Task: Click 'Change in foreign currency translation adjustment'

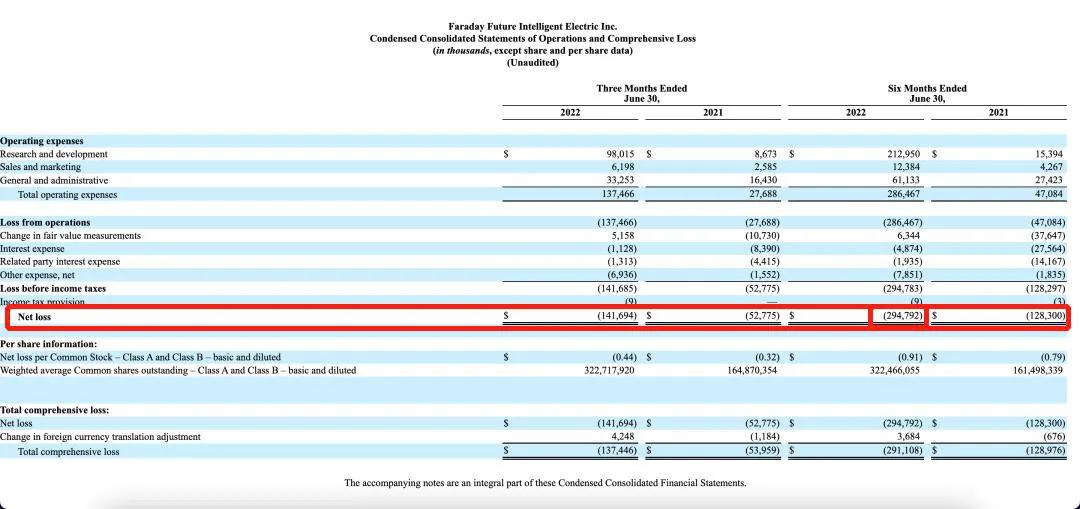Action: tap(101, 437)
